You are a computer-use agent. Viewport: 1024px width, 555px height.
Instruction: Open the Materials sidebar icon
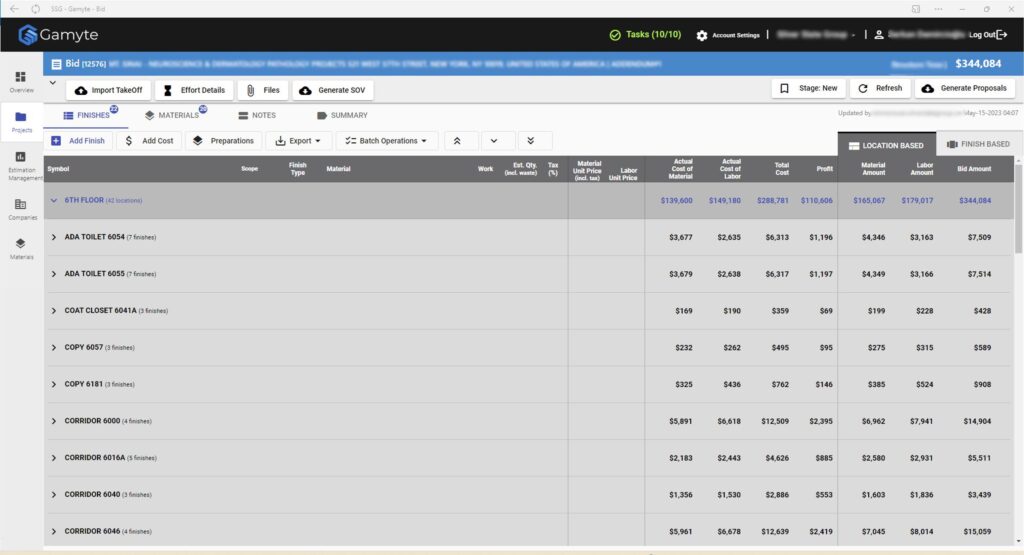(21, 245)
